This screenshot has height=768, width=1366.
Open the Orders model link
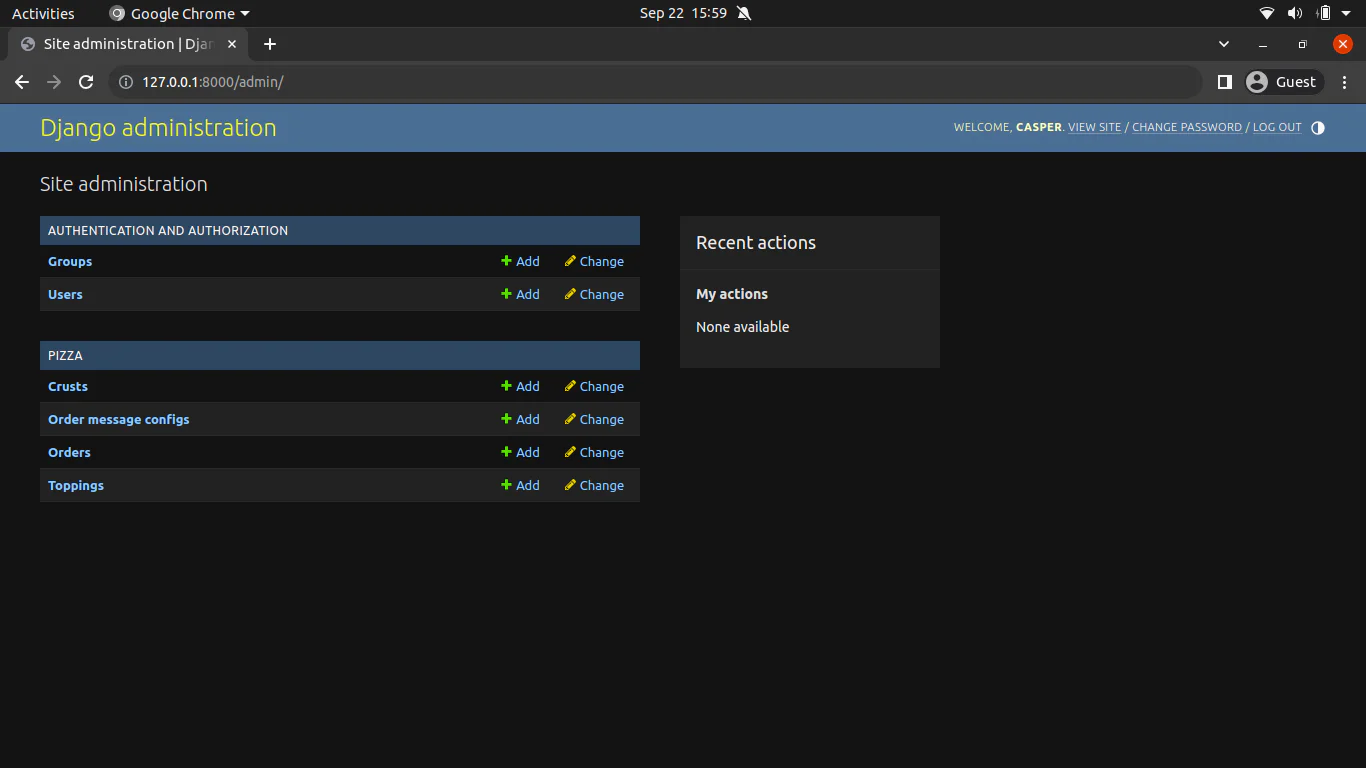[x=69, y=453]
